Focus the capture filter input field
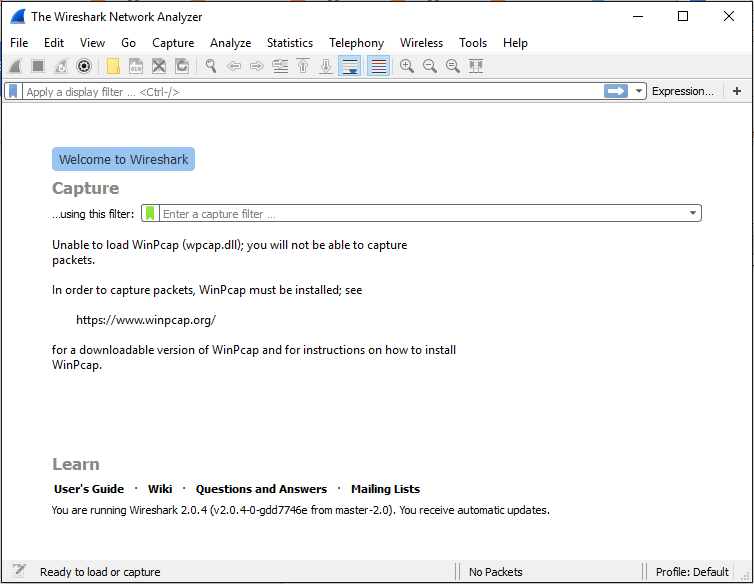Image resolution: width=754 pixels, height=584 pixels. 423,213
